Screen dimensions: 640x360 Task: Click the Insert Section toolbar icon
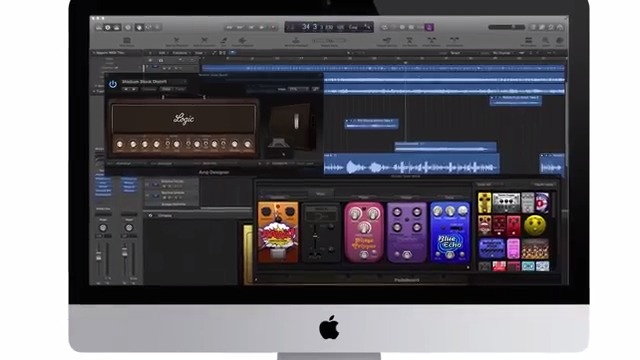click(x=431, y=41)
